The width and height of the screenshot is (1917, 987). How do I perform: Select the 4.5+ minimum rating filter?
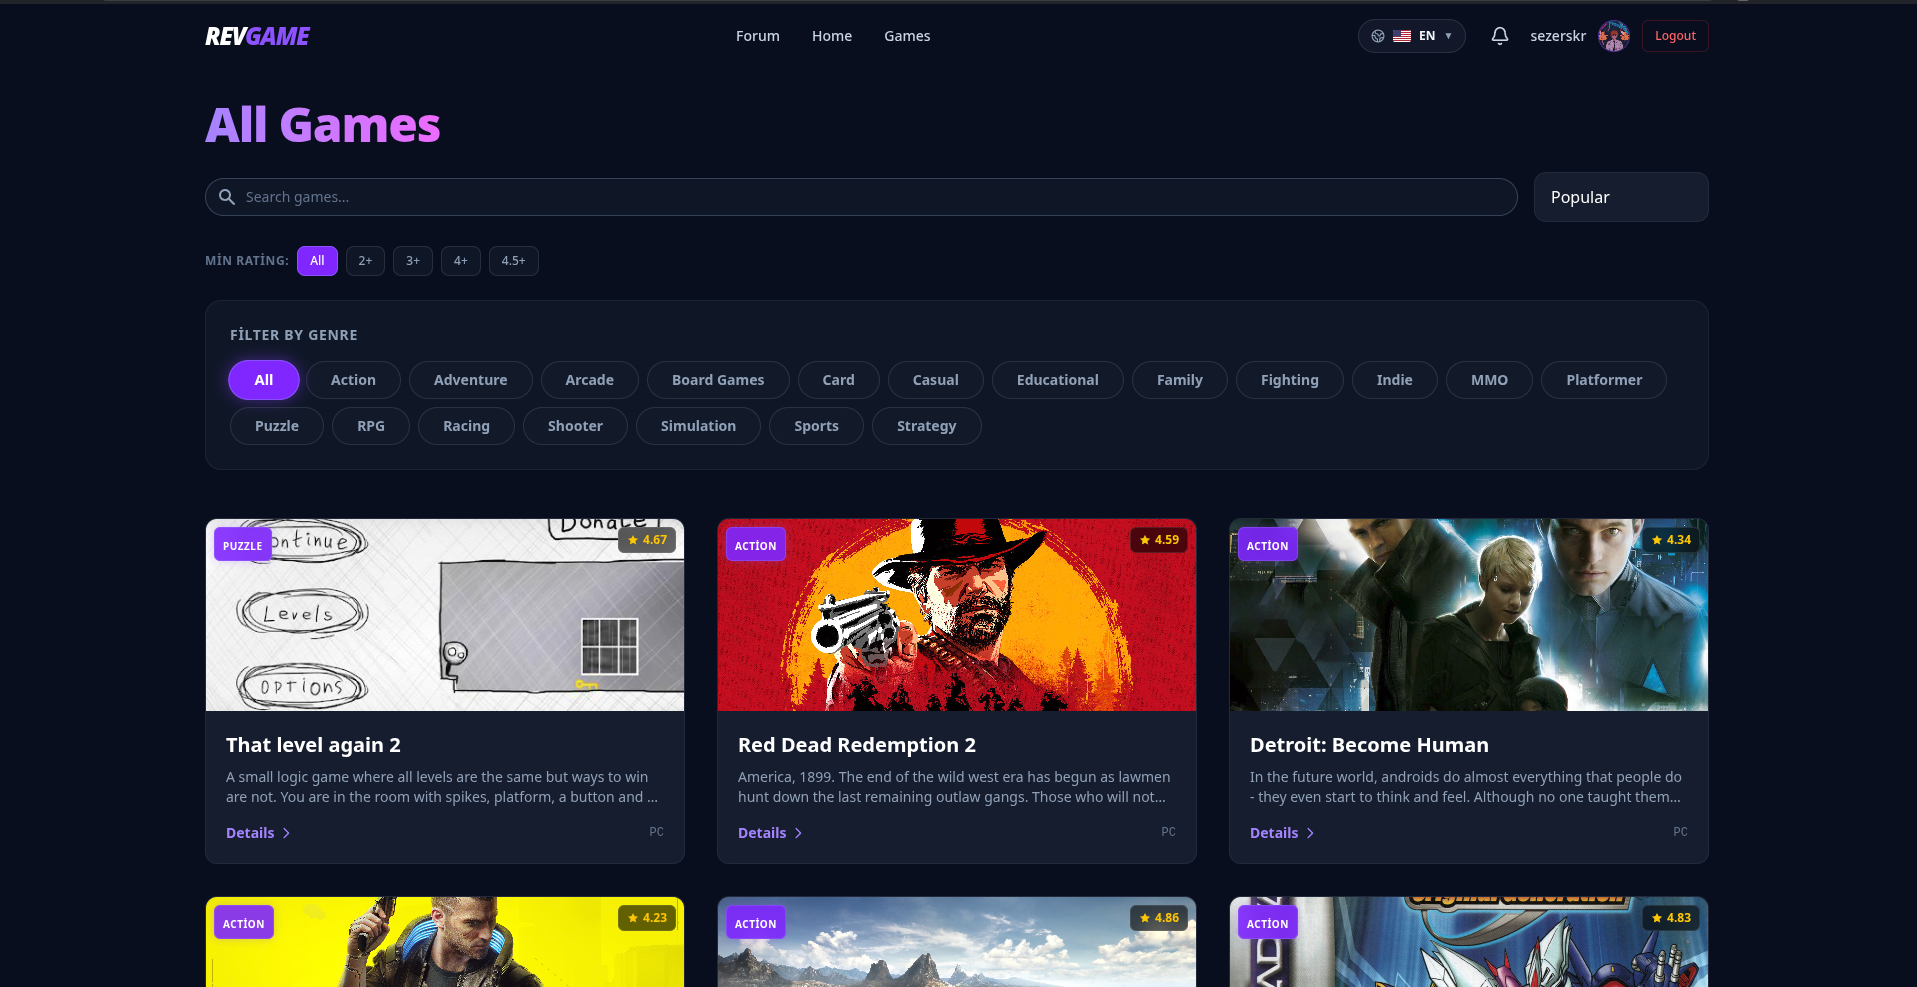tap(513, 261)
